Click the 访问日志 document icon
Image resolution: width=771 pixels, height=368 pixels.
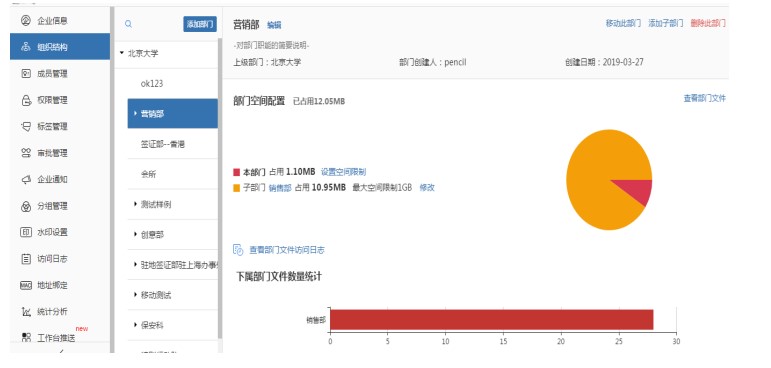point(26,259)
